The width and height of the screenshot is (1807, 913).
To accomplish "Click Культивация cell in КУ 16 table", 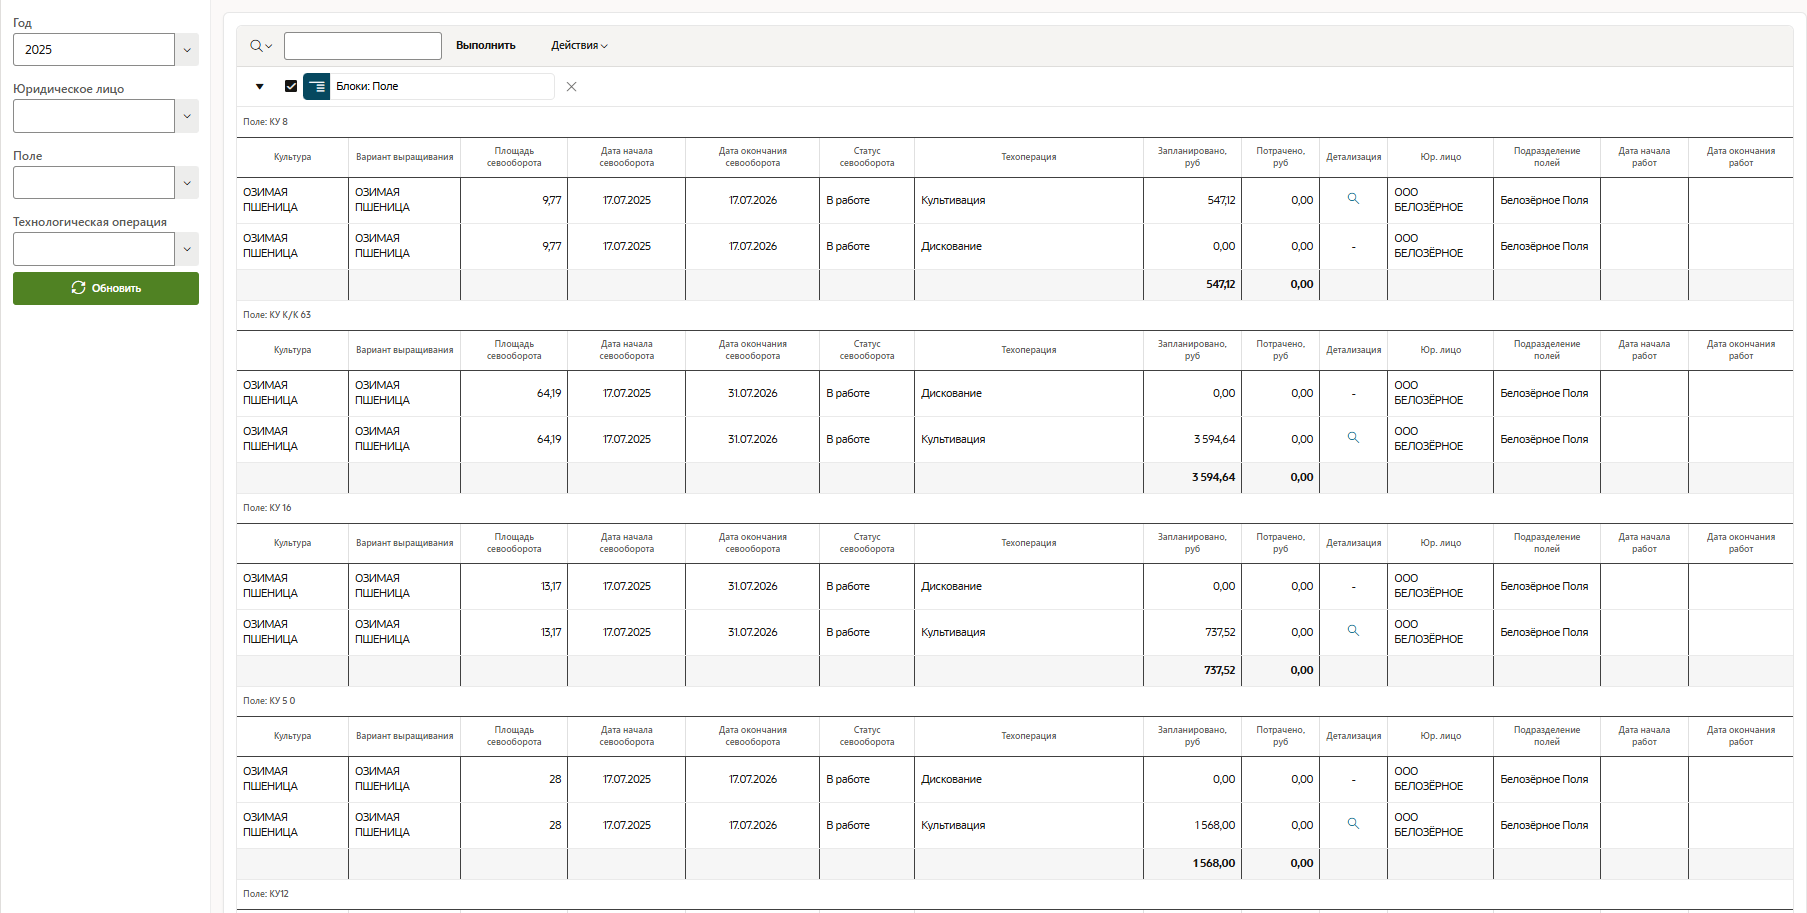I will (953, 632).
